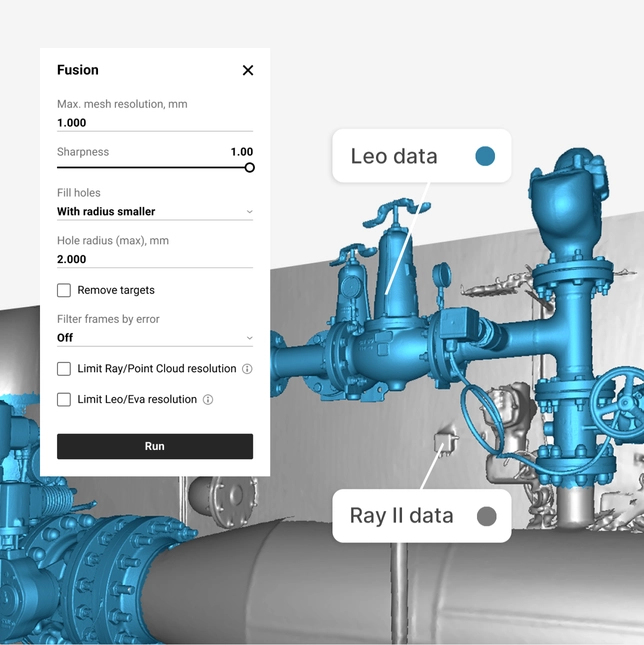Click the Fusion panel title

point(78,70)
